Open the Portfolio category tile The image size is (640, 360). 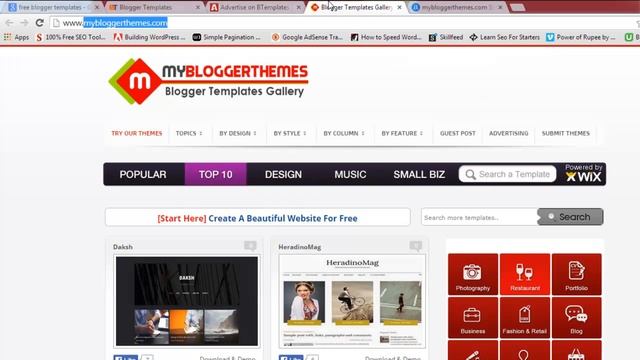(x=576, y=274)
